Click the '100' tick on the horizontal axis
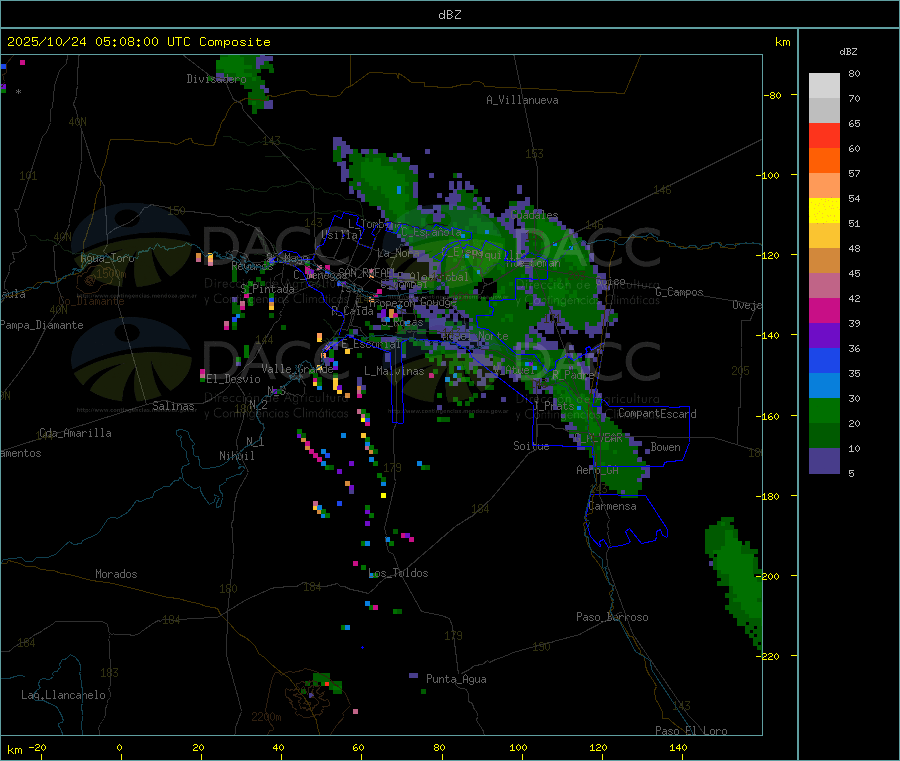 [x=518, y=747]
